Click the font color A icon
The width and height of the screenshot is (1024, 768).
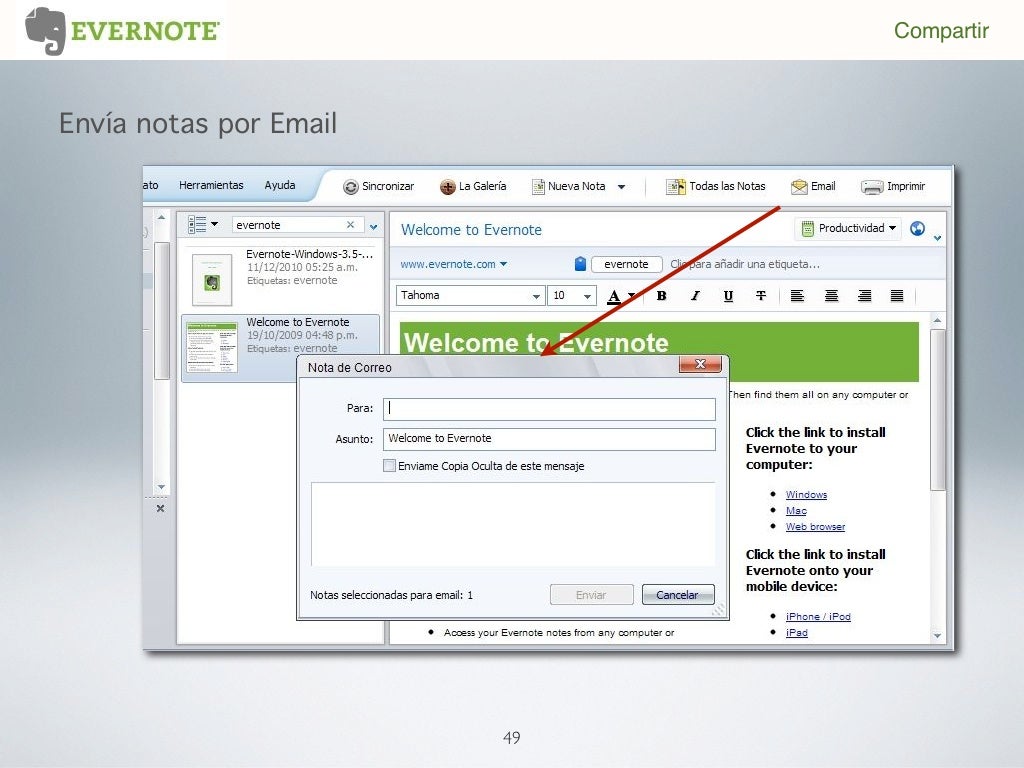(x=614, y=296)
